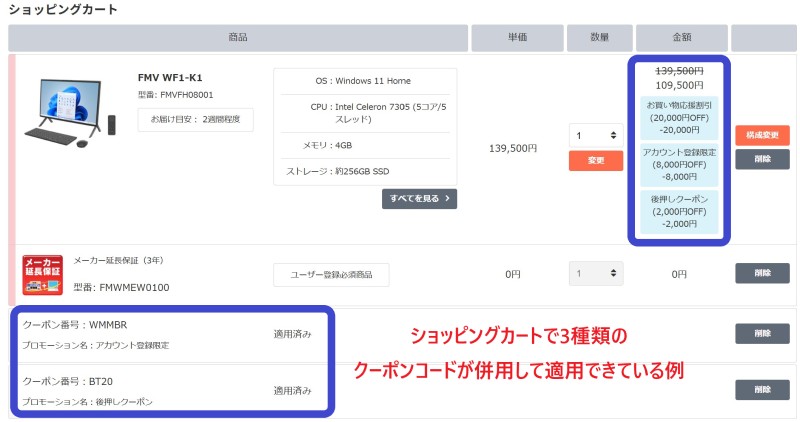Click クーポン番号：WMMBR text
Viewport: 800px width, 422px height.
point(75,325)
